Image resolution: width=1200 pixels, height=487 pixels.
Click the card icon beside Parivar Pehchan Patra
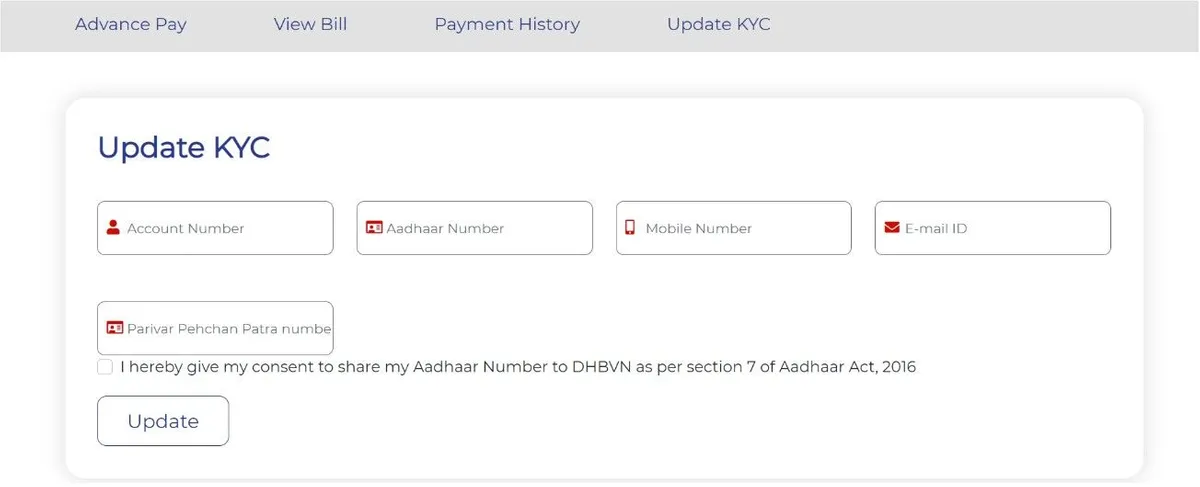(x=114, y=328)
